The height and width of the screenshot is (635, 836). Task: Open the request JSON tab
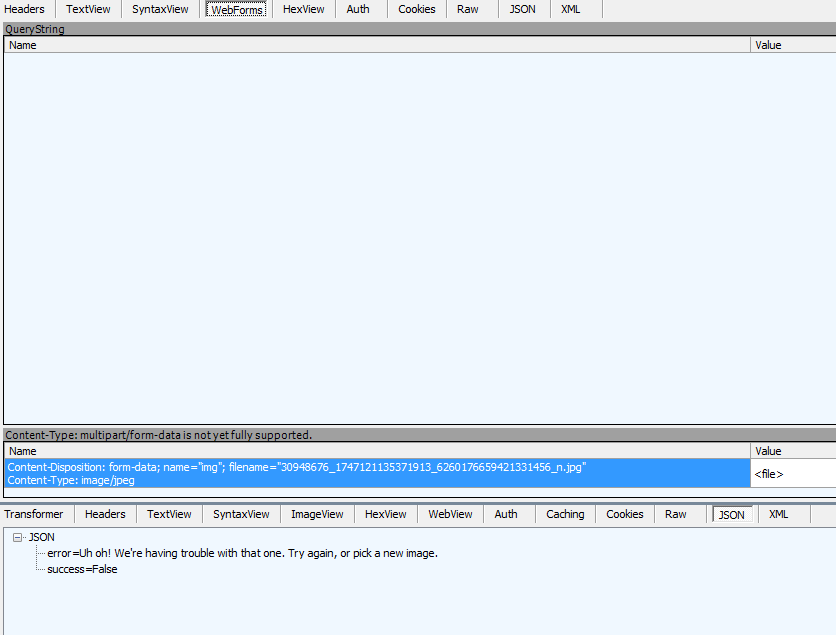[x=522, y=9]
